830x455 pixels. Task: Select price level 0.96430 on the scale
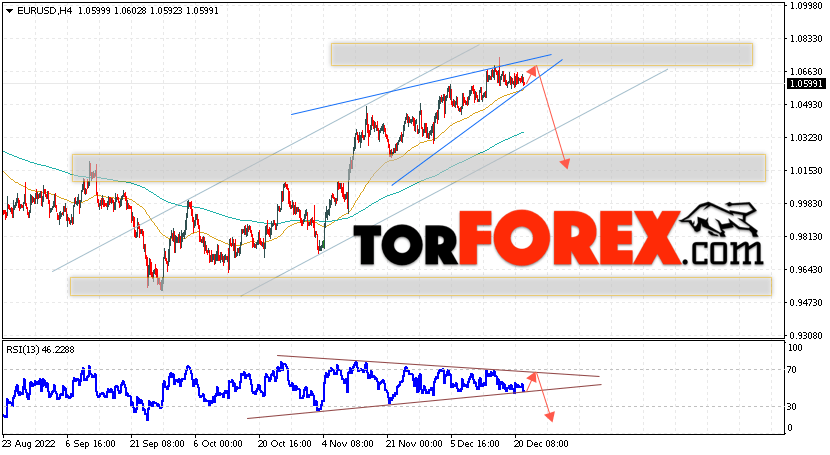806,270
